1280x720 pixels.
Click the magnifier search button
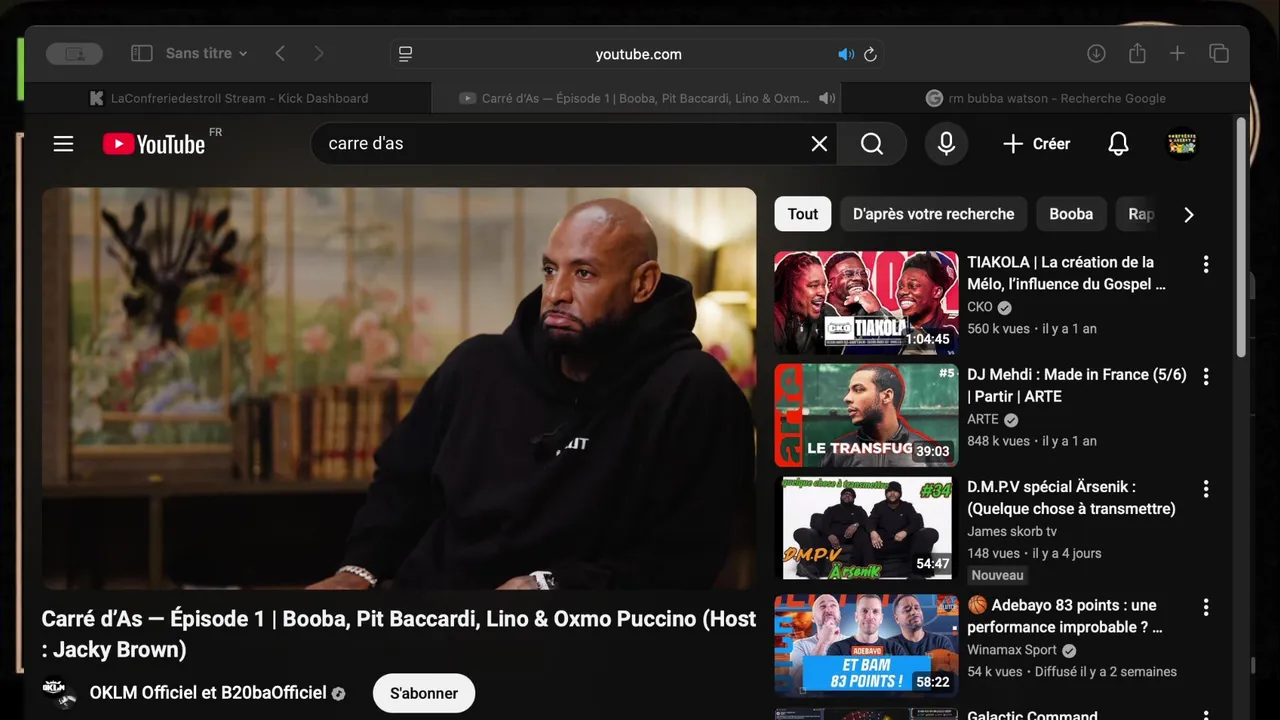872,144
